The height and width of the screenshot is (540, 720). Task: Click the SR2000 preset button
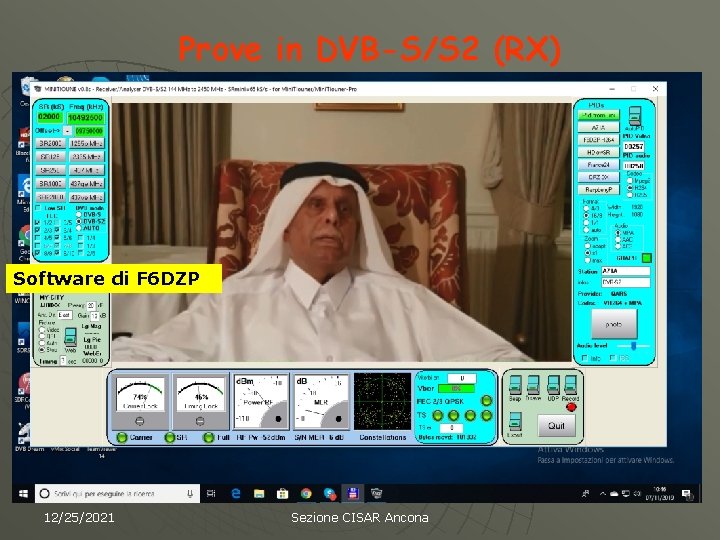pyautogui.click(x=51, y=143)
